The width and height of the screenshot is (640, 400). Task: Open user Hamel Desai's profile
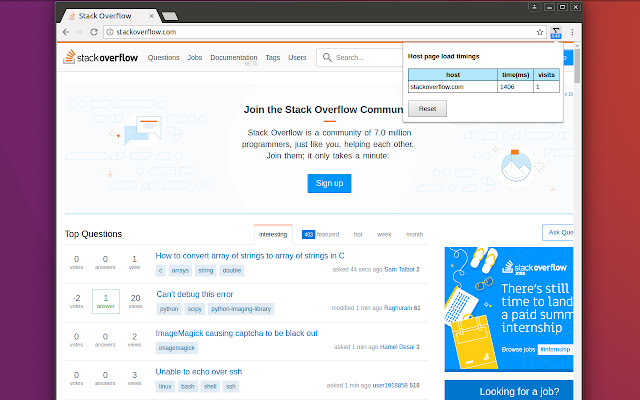tap(397, 347)
